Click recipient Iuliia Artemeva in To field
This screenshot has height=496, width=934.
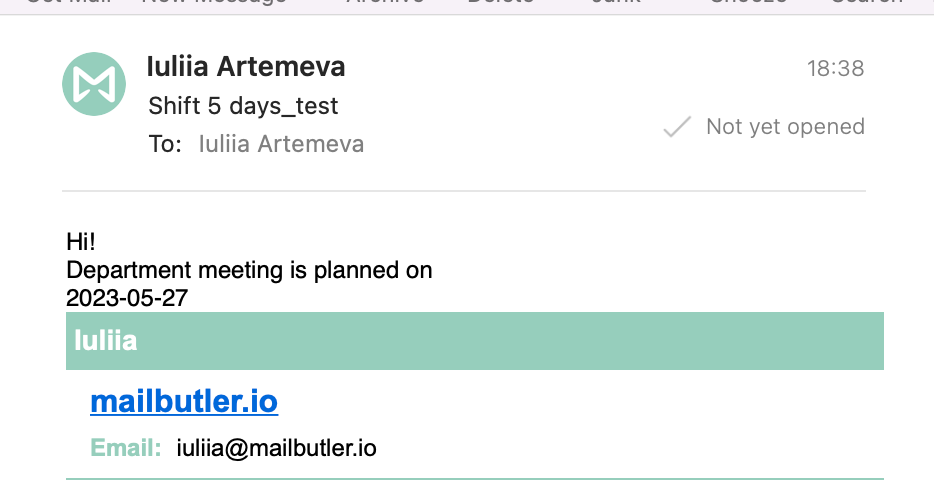click(x=281, y=144)
